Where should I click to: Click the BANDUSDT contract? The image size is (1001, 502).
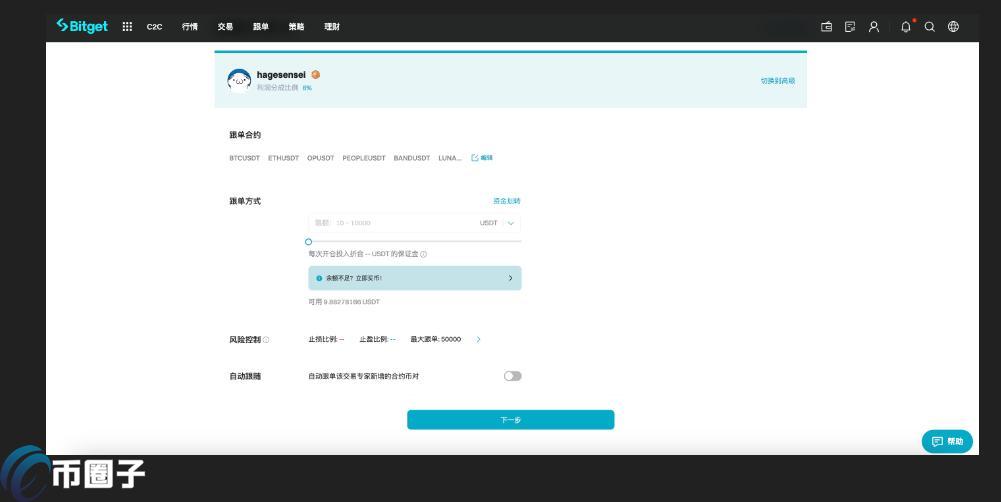(412, 158)
